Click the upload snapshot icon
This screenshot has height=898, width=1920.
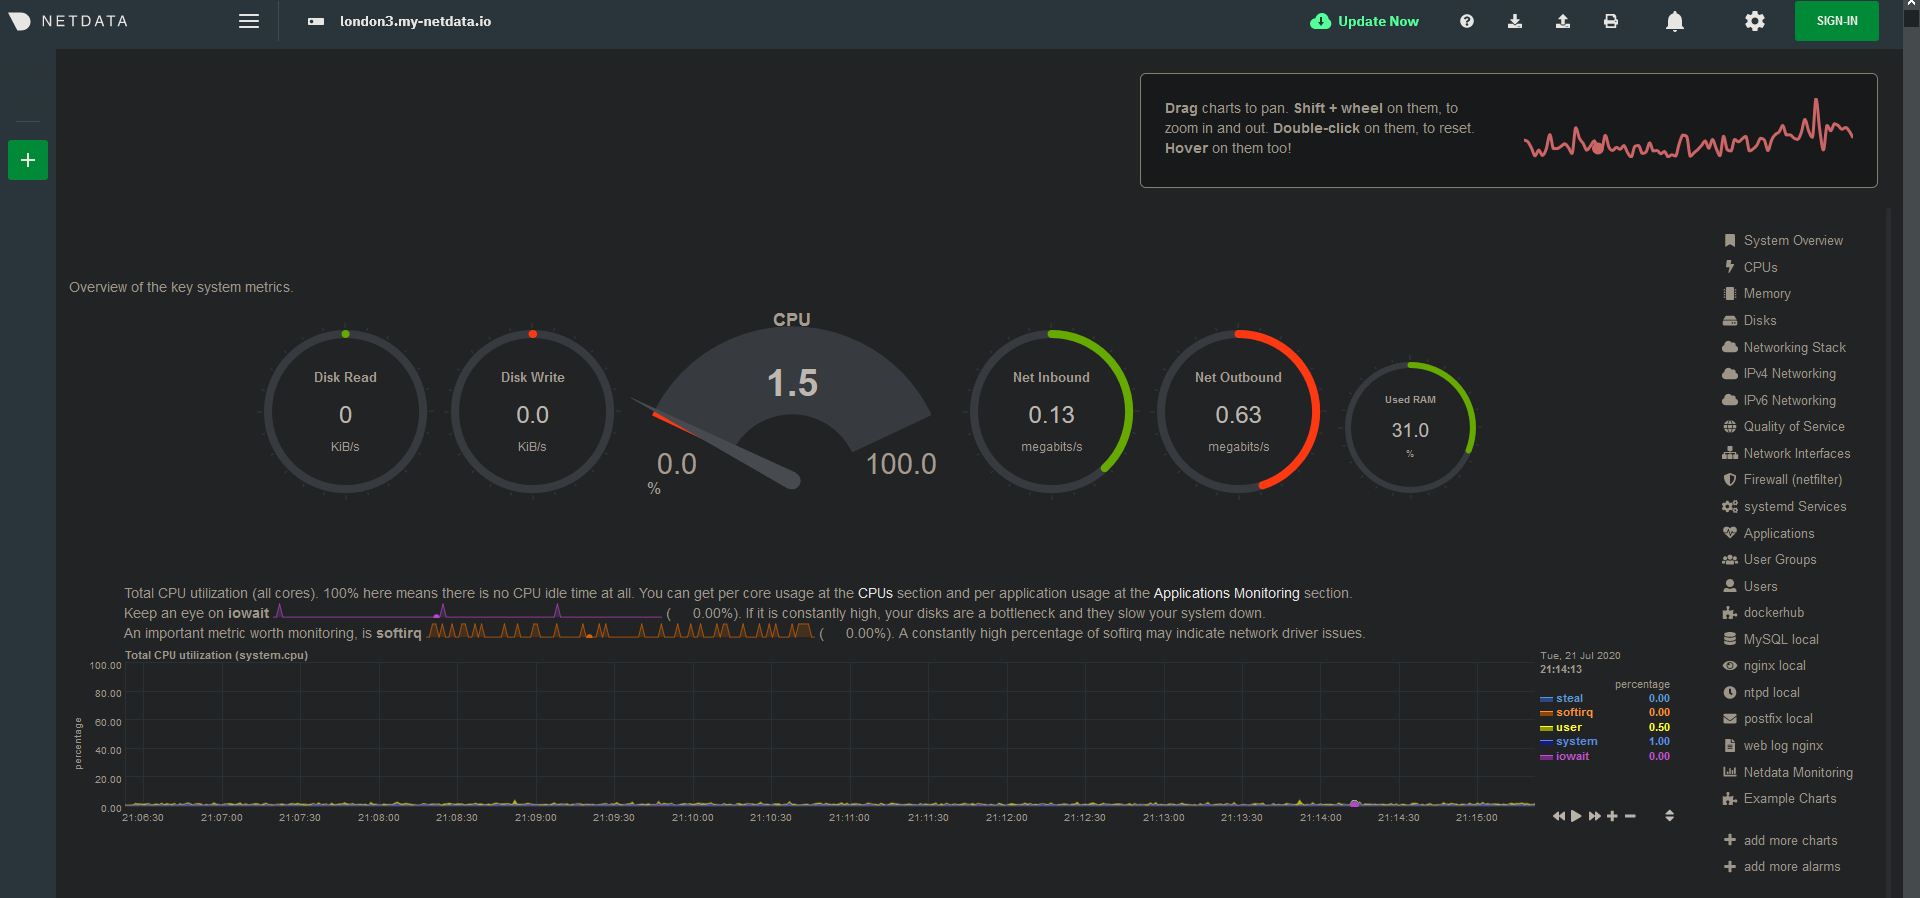coord(1563,21)
